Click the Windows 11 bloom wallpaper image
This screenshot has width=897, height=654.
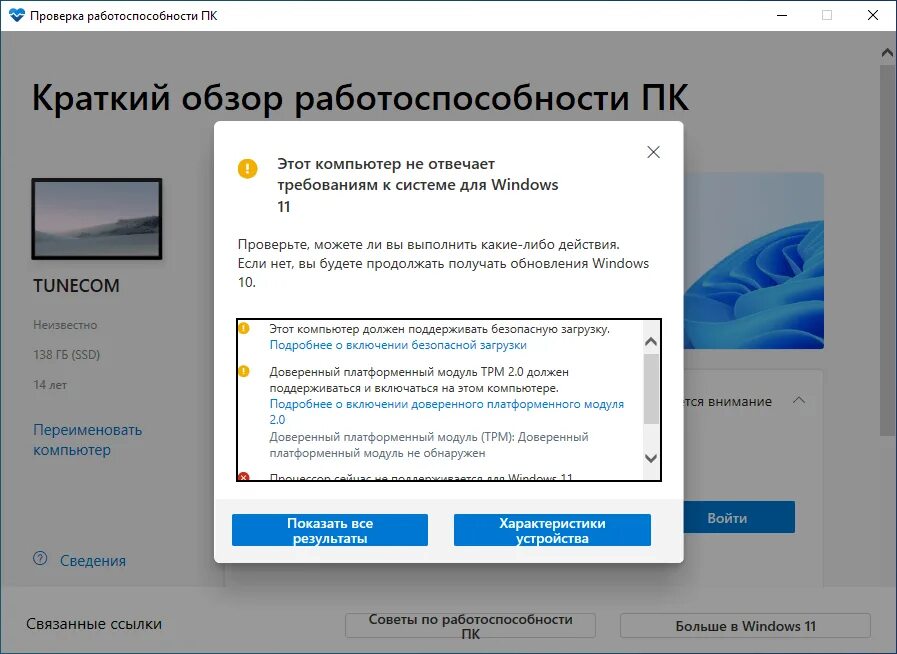753,261
